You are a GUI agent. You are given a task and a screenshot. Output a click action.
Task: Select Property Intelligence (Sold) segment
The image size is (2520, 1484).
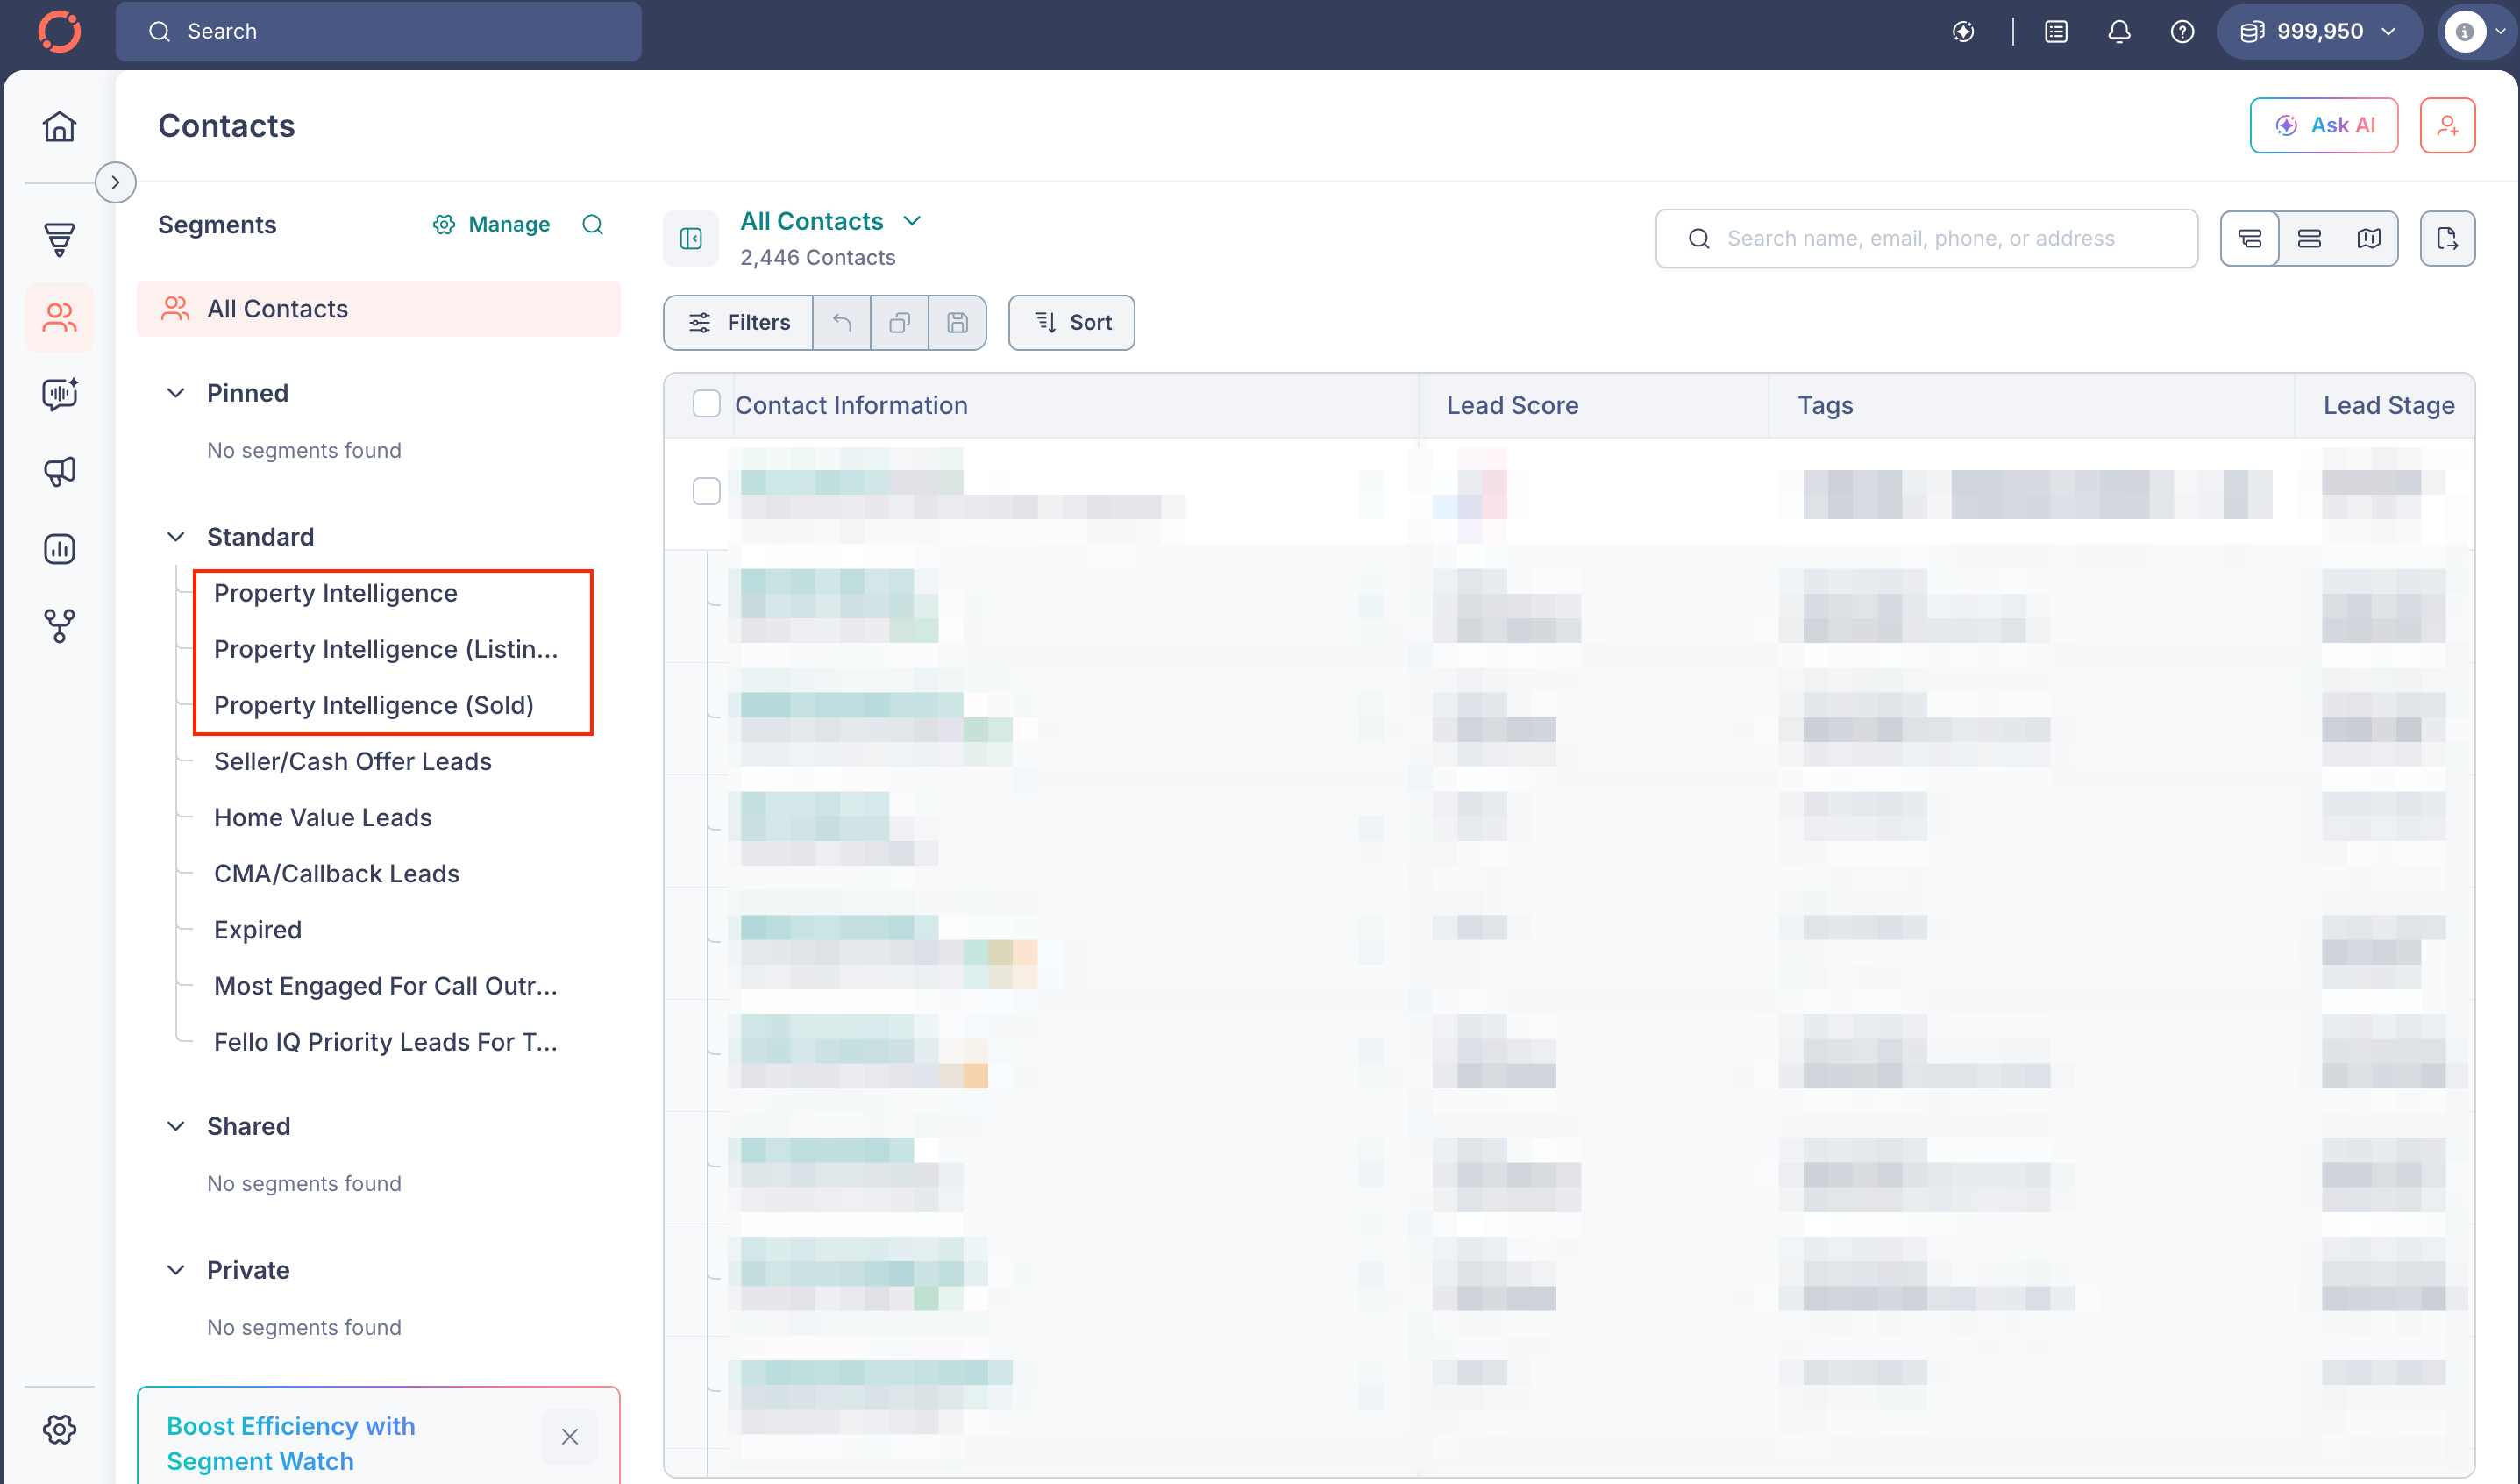[x=373, y=705]
